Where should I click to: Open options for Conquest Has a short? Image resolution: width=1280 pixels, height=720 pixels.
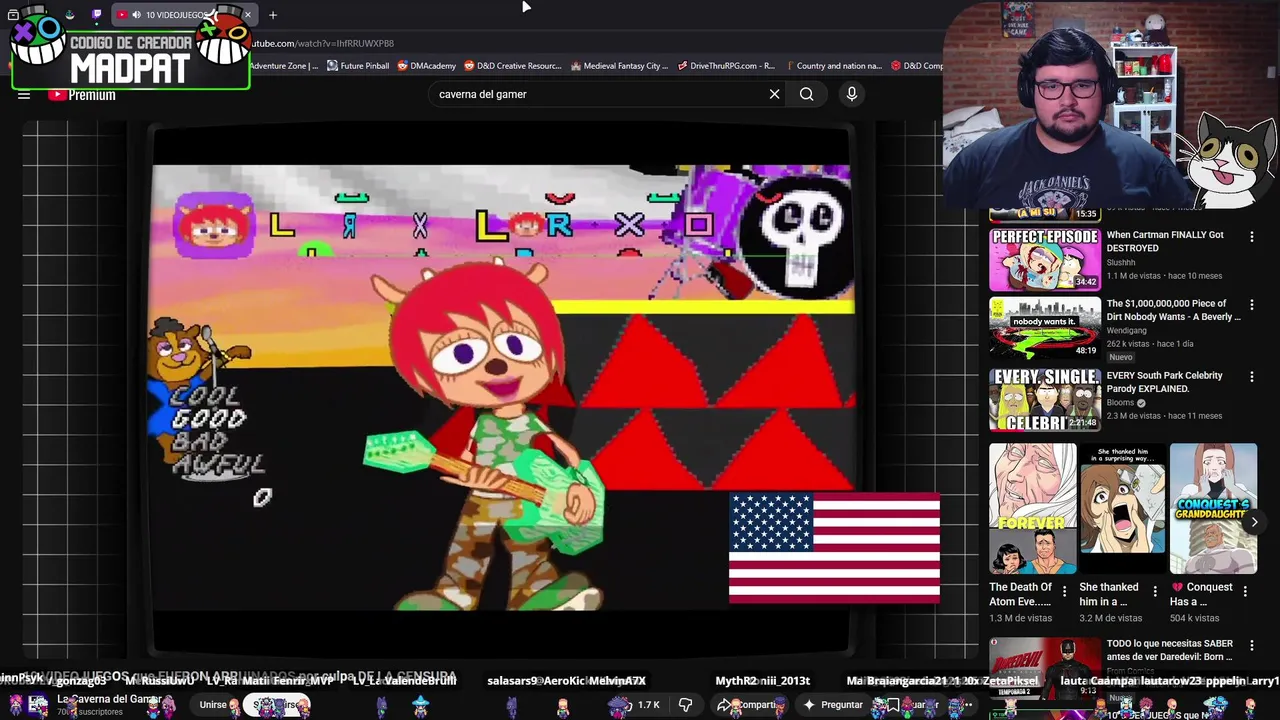click(x=1247, y=591)
